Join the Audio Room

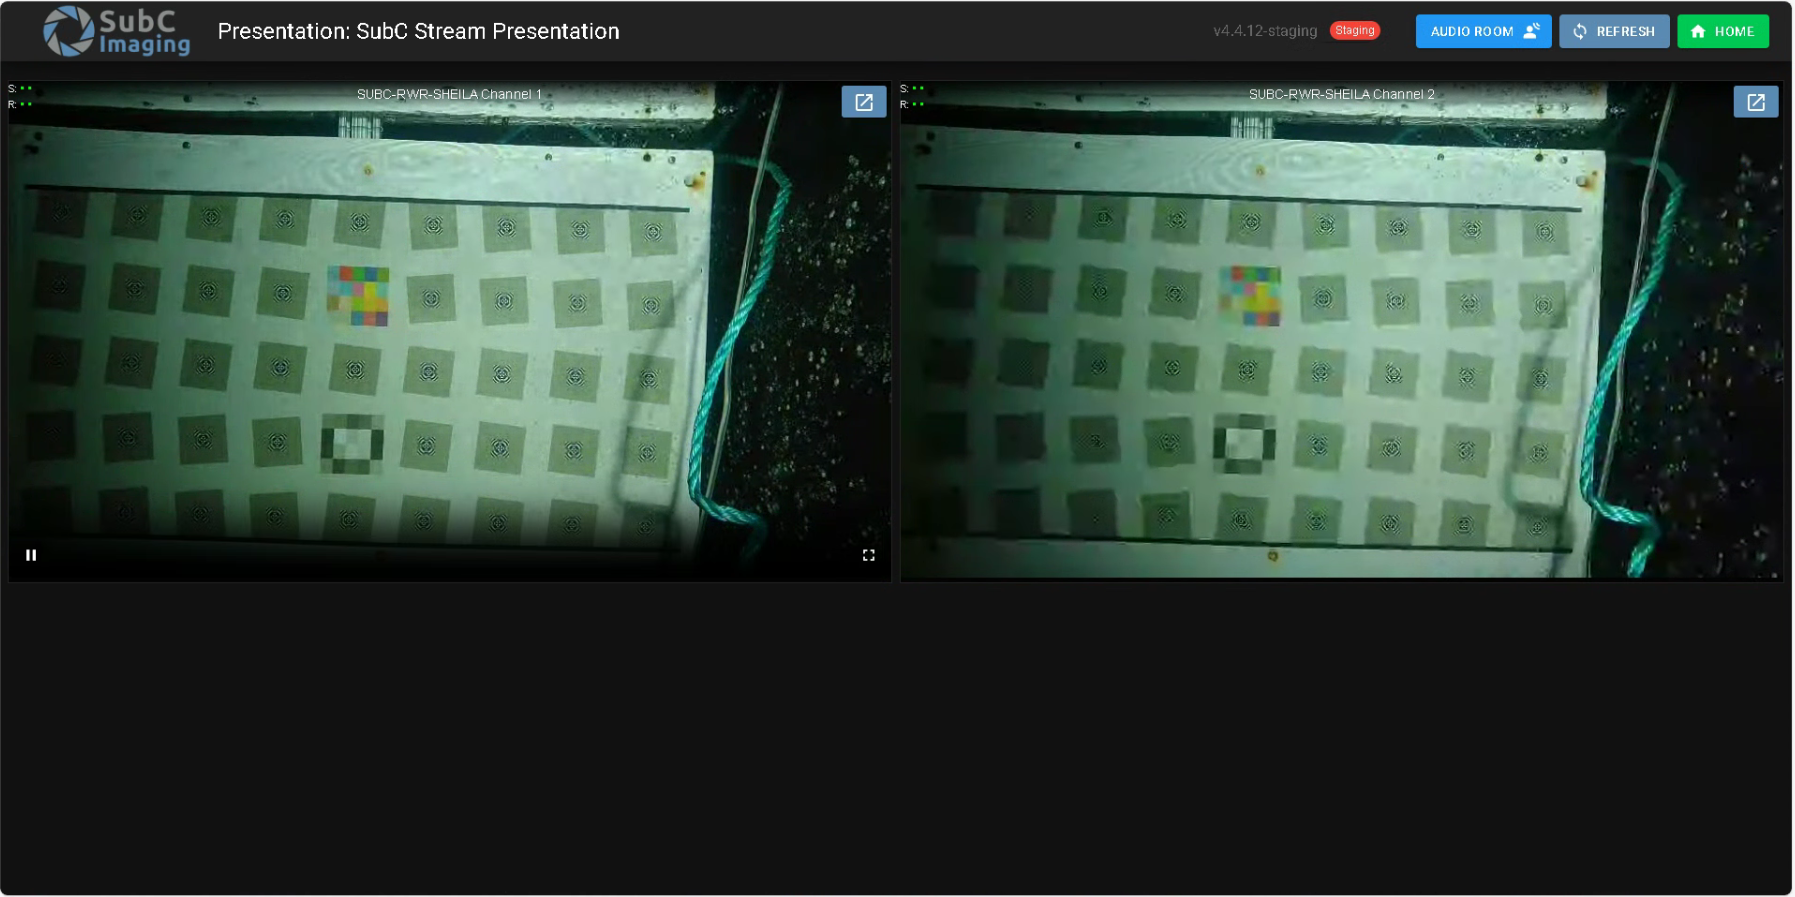1482,32
